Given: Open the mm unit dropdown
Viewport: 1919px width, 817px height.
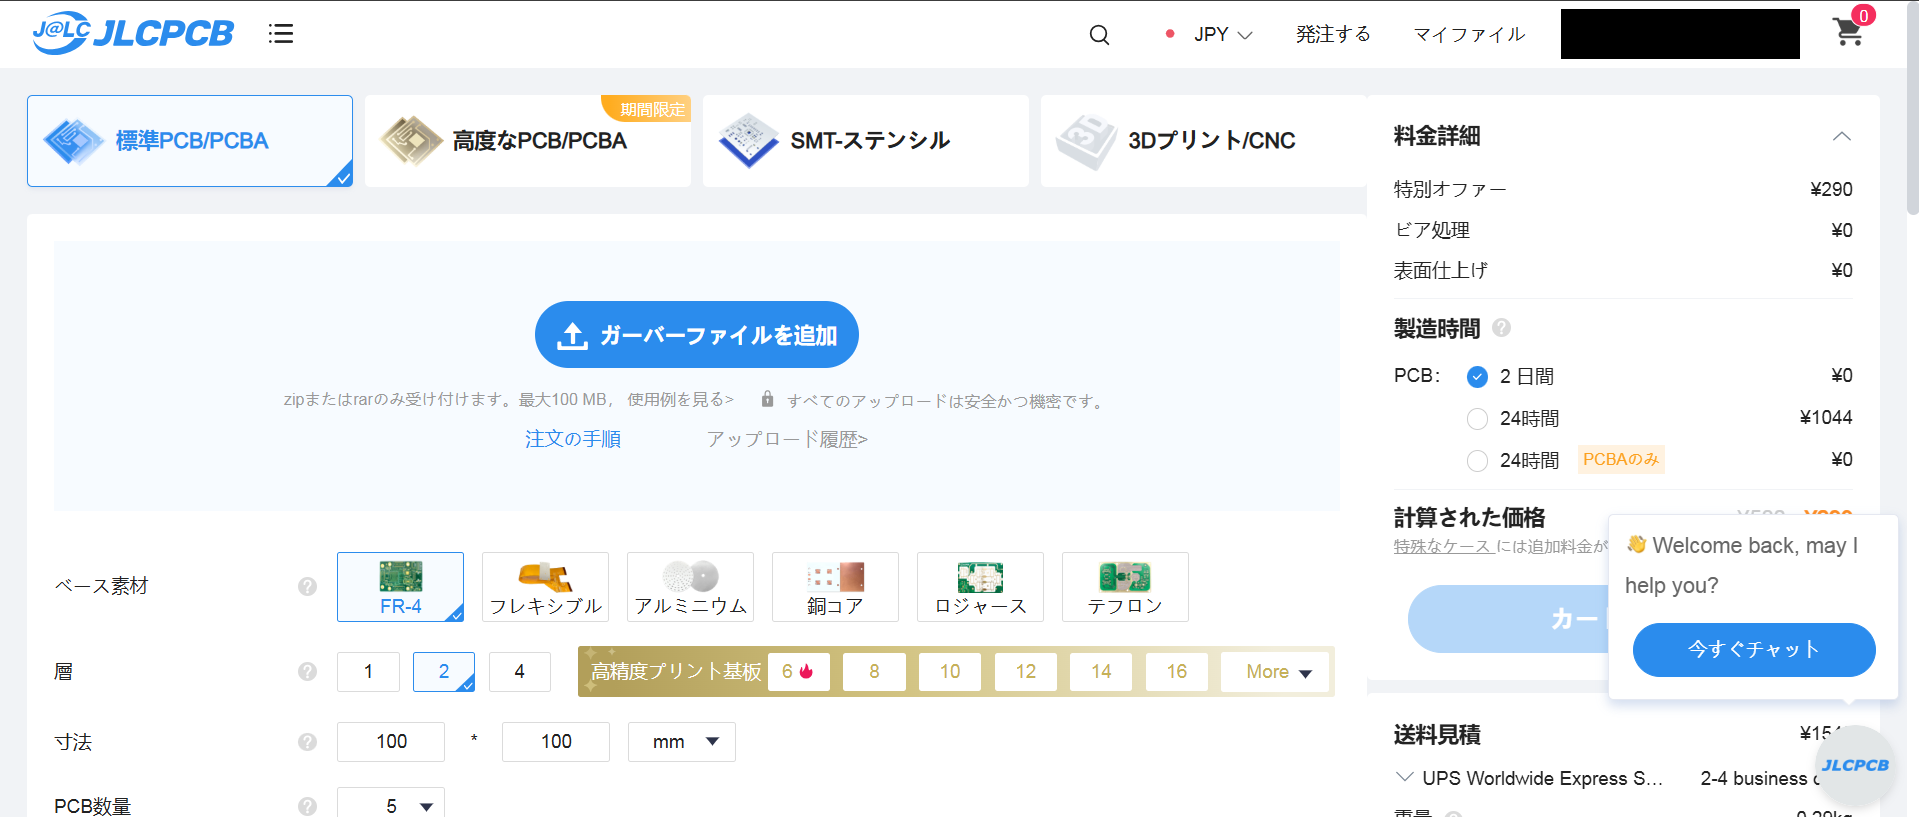Looking at the screenshot, I should click(x=682, y=742).
